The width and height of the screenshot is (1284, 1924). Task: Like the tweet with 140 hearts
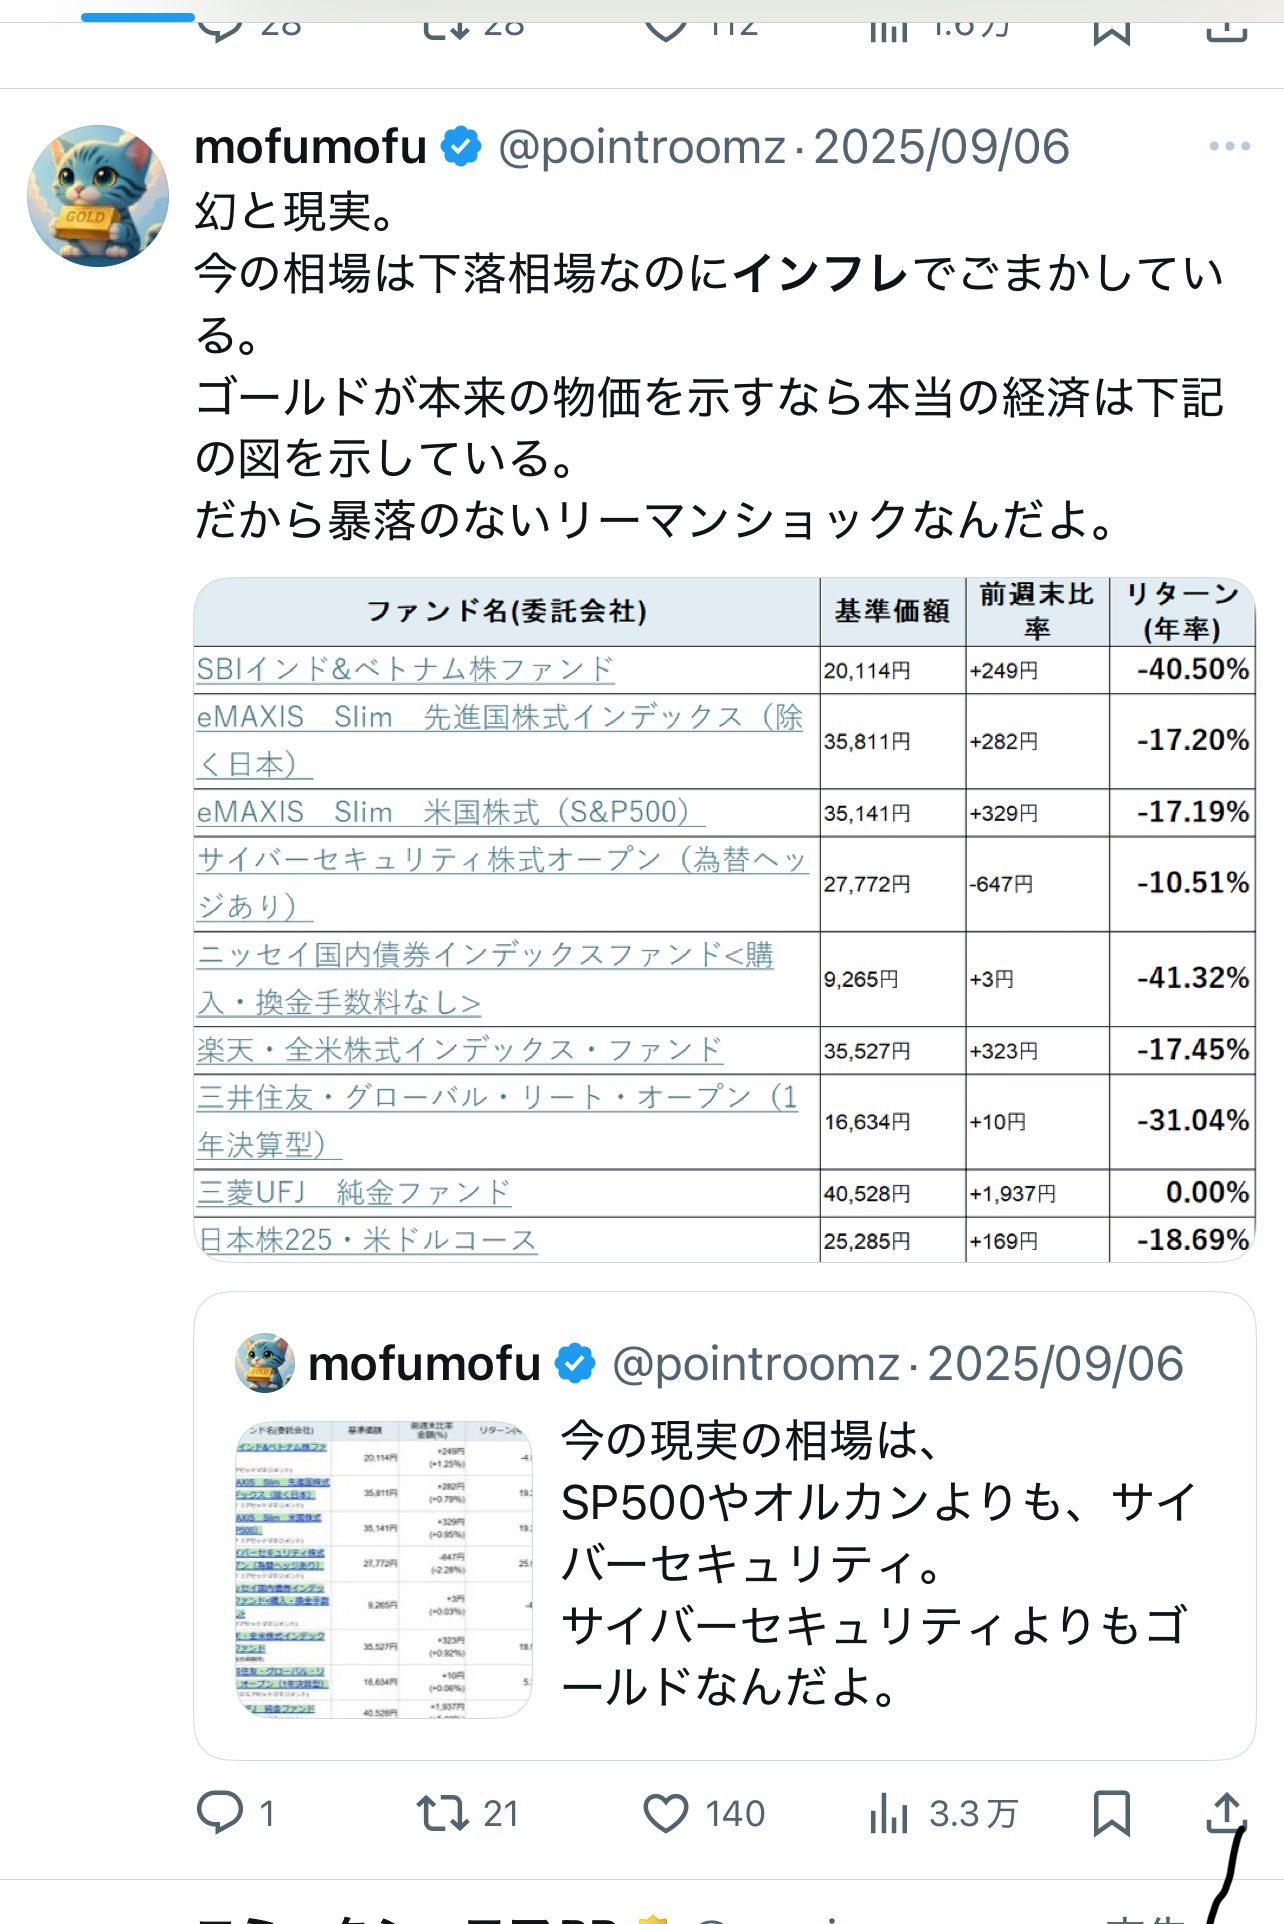666,1813
